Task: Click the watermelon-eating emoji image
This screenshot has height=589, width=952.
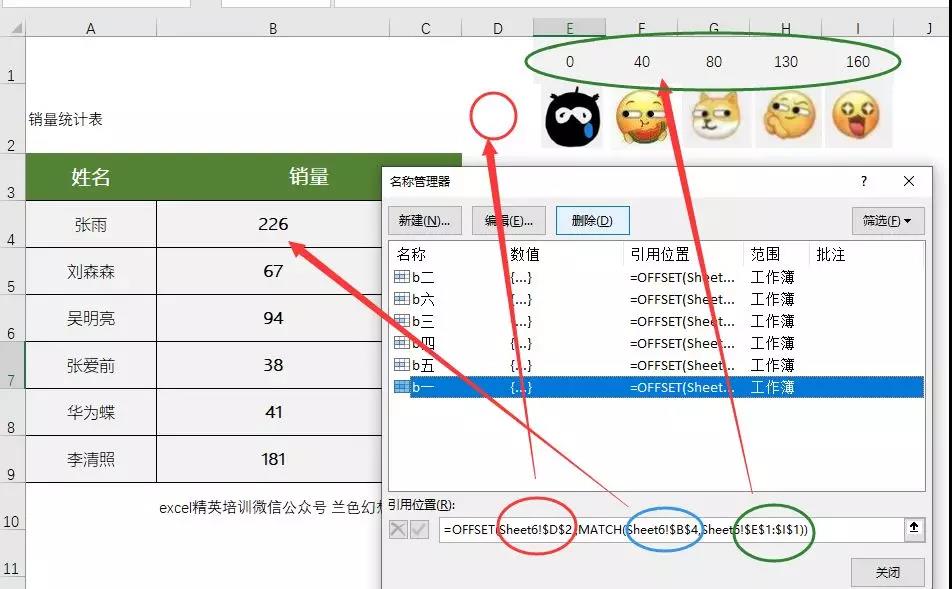Action: 642,117
